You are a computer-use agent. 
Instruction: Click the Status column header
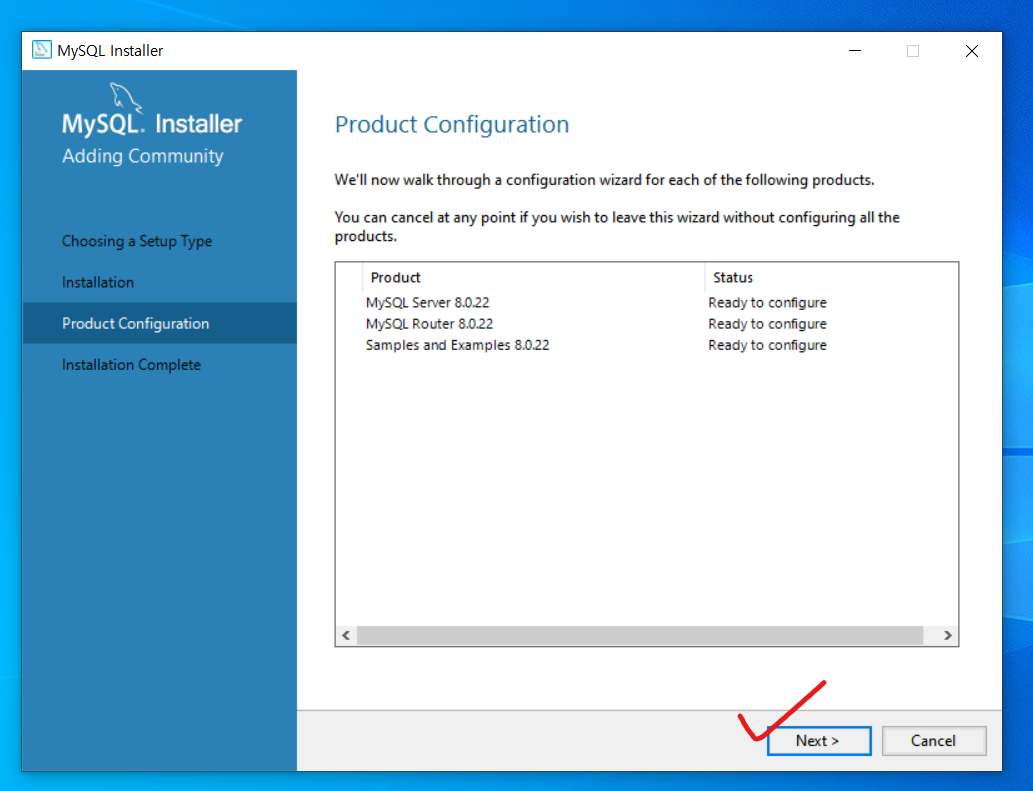tap(831, 277)
